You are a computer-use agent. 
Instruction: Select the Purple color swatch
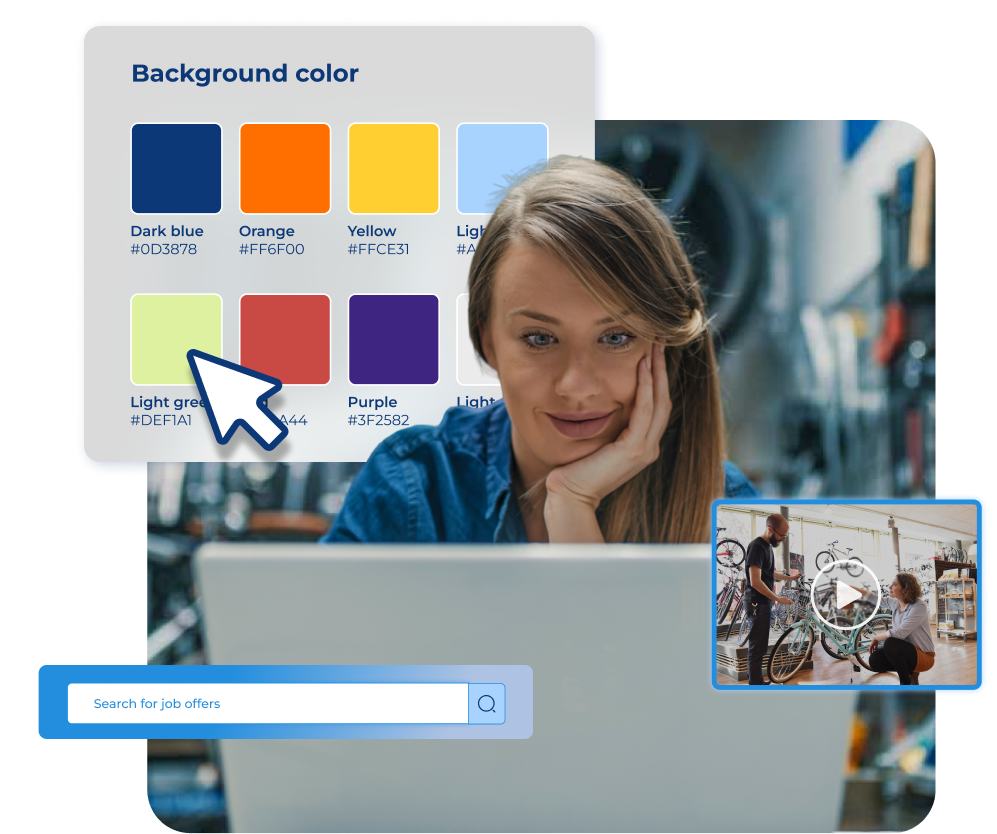pos(393,339)
